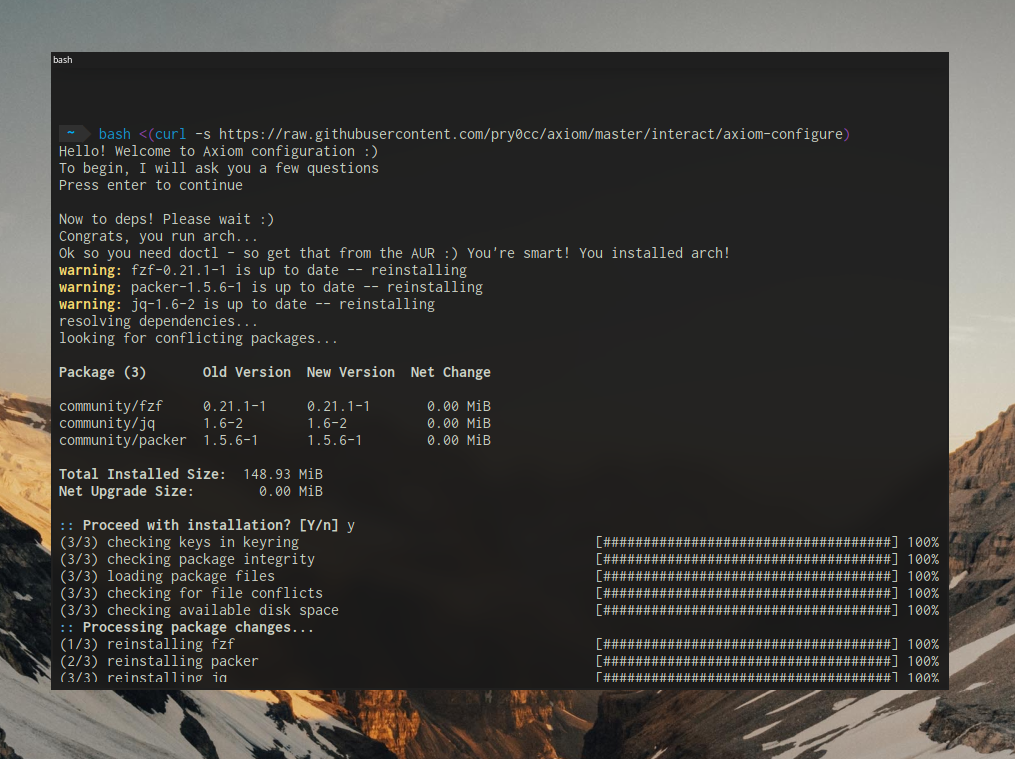This screenshot has height=759, width=1015.
Task: Click the jq-1.6-2 warning line
Action: click(247, 304)
